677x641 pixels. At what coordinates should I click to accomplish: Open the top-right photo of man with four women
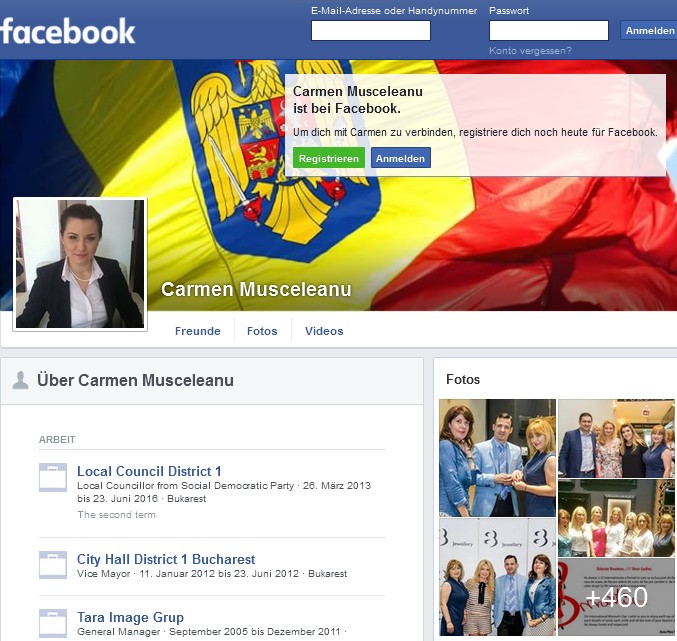pyautogui.click(x=616, y=438)
